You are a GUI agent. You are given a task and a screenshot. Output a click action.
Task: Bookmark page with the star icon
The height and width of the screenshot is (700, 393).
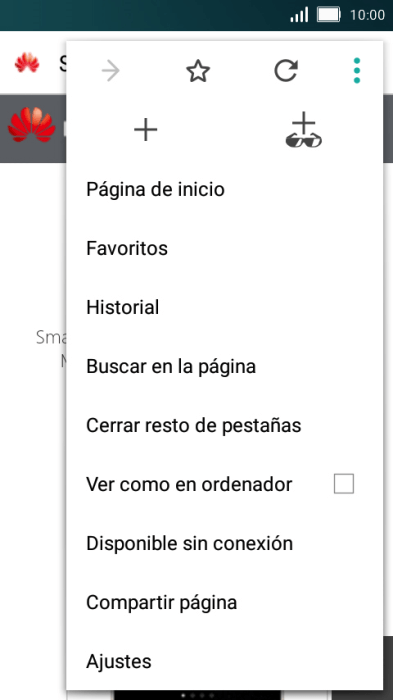(198, 71)
